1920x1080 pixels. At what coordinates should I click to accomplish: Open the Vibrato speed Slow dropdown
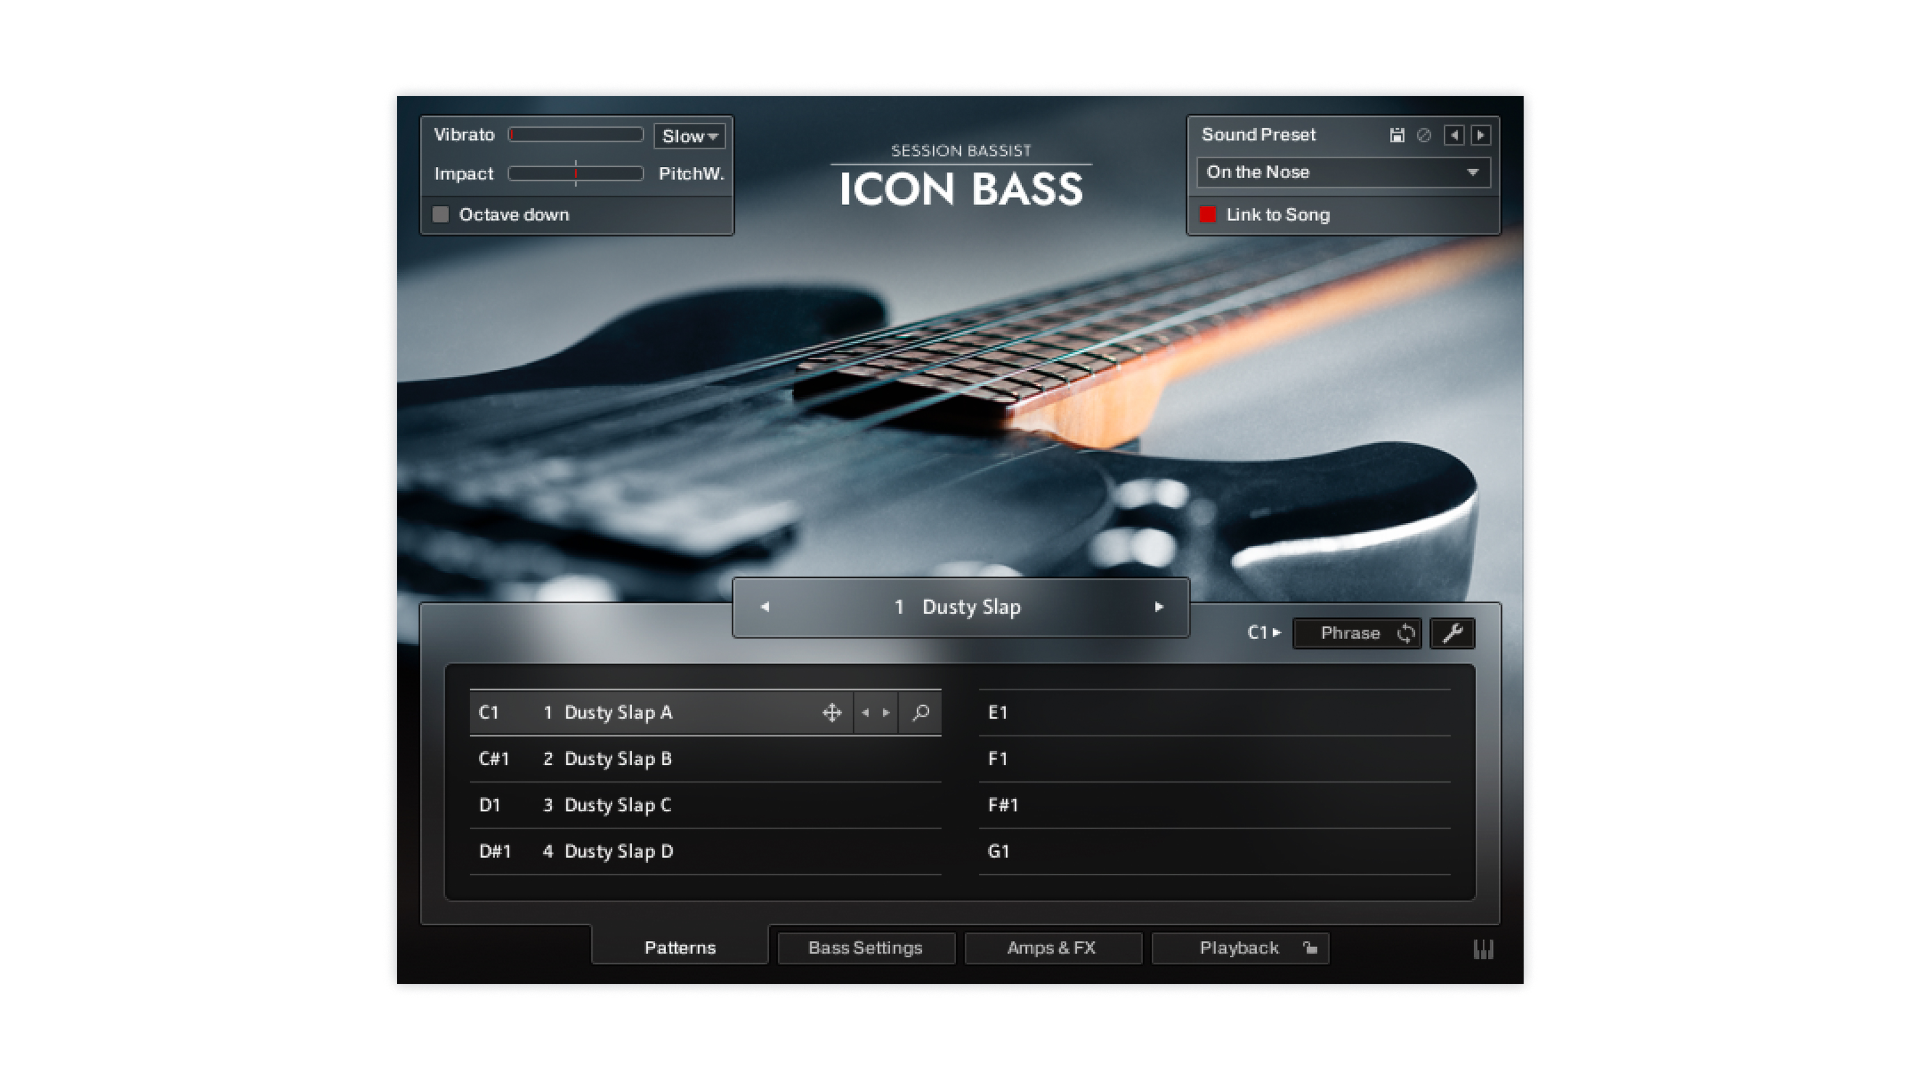click(689, 136)
